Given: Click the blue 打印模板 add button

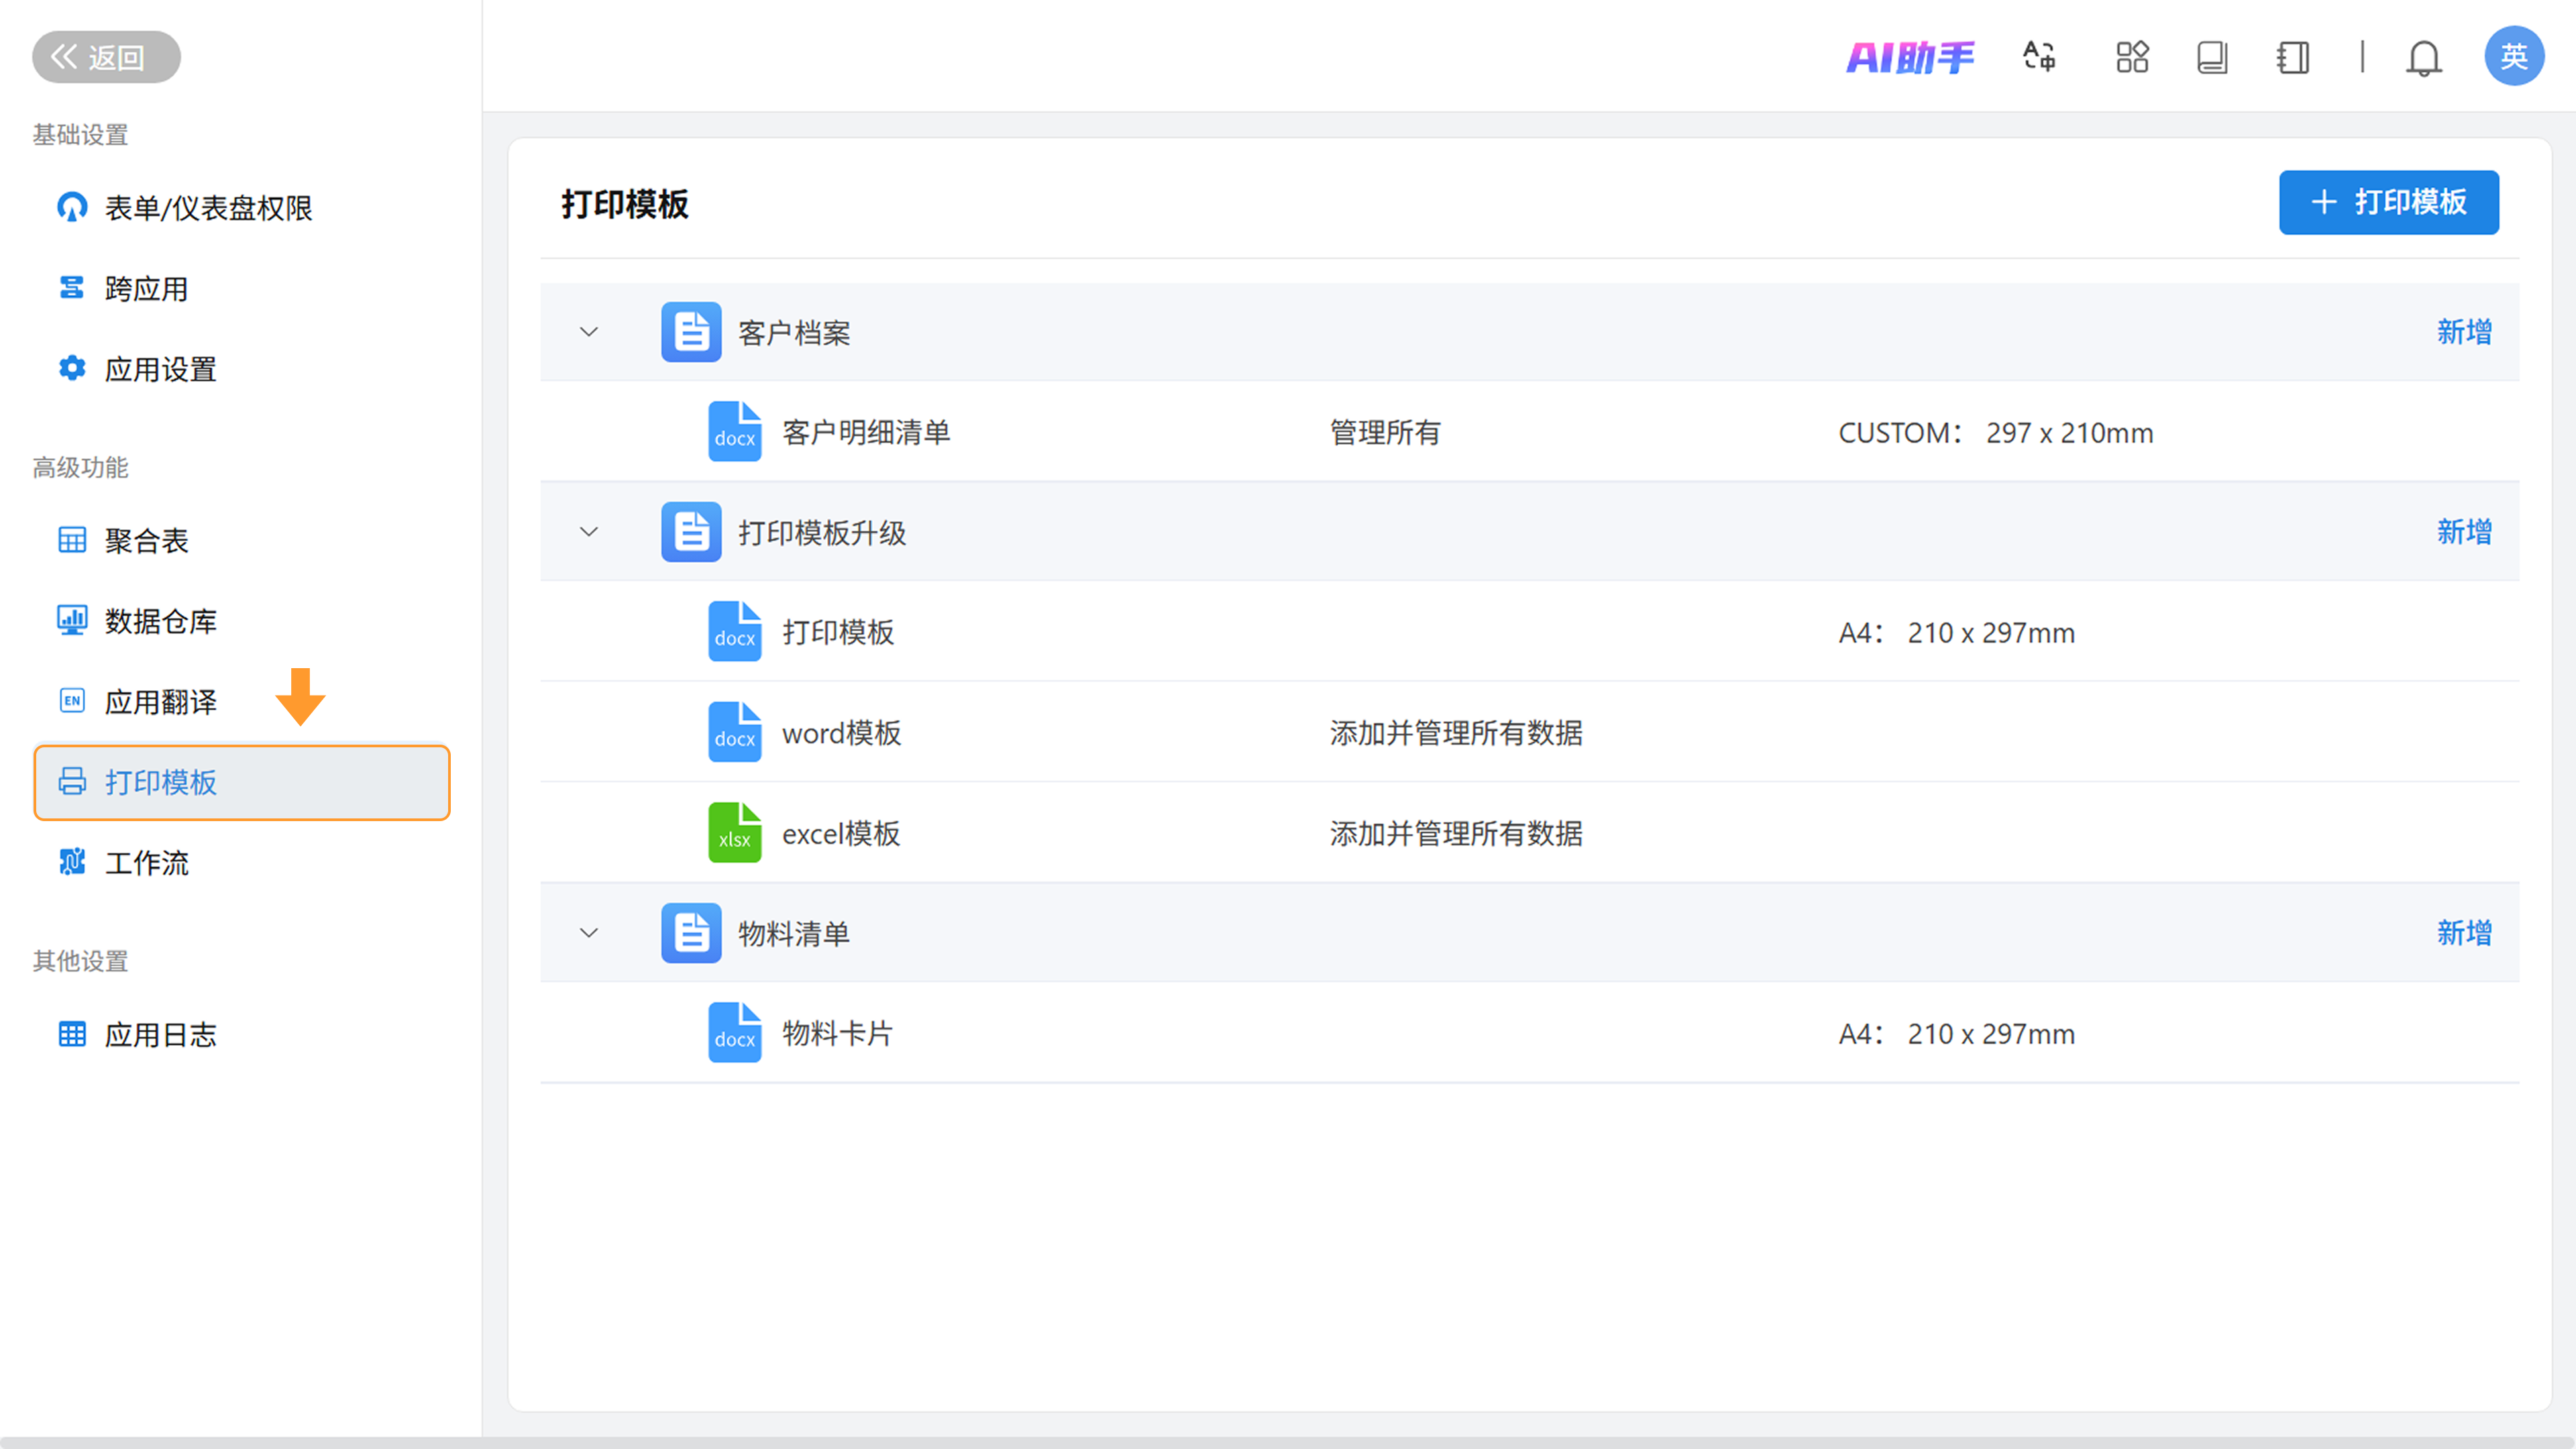Looking at the screenshot, I should click(x=2388, y=202).
